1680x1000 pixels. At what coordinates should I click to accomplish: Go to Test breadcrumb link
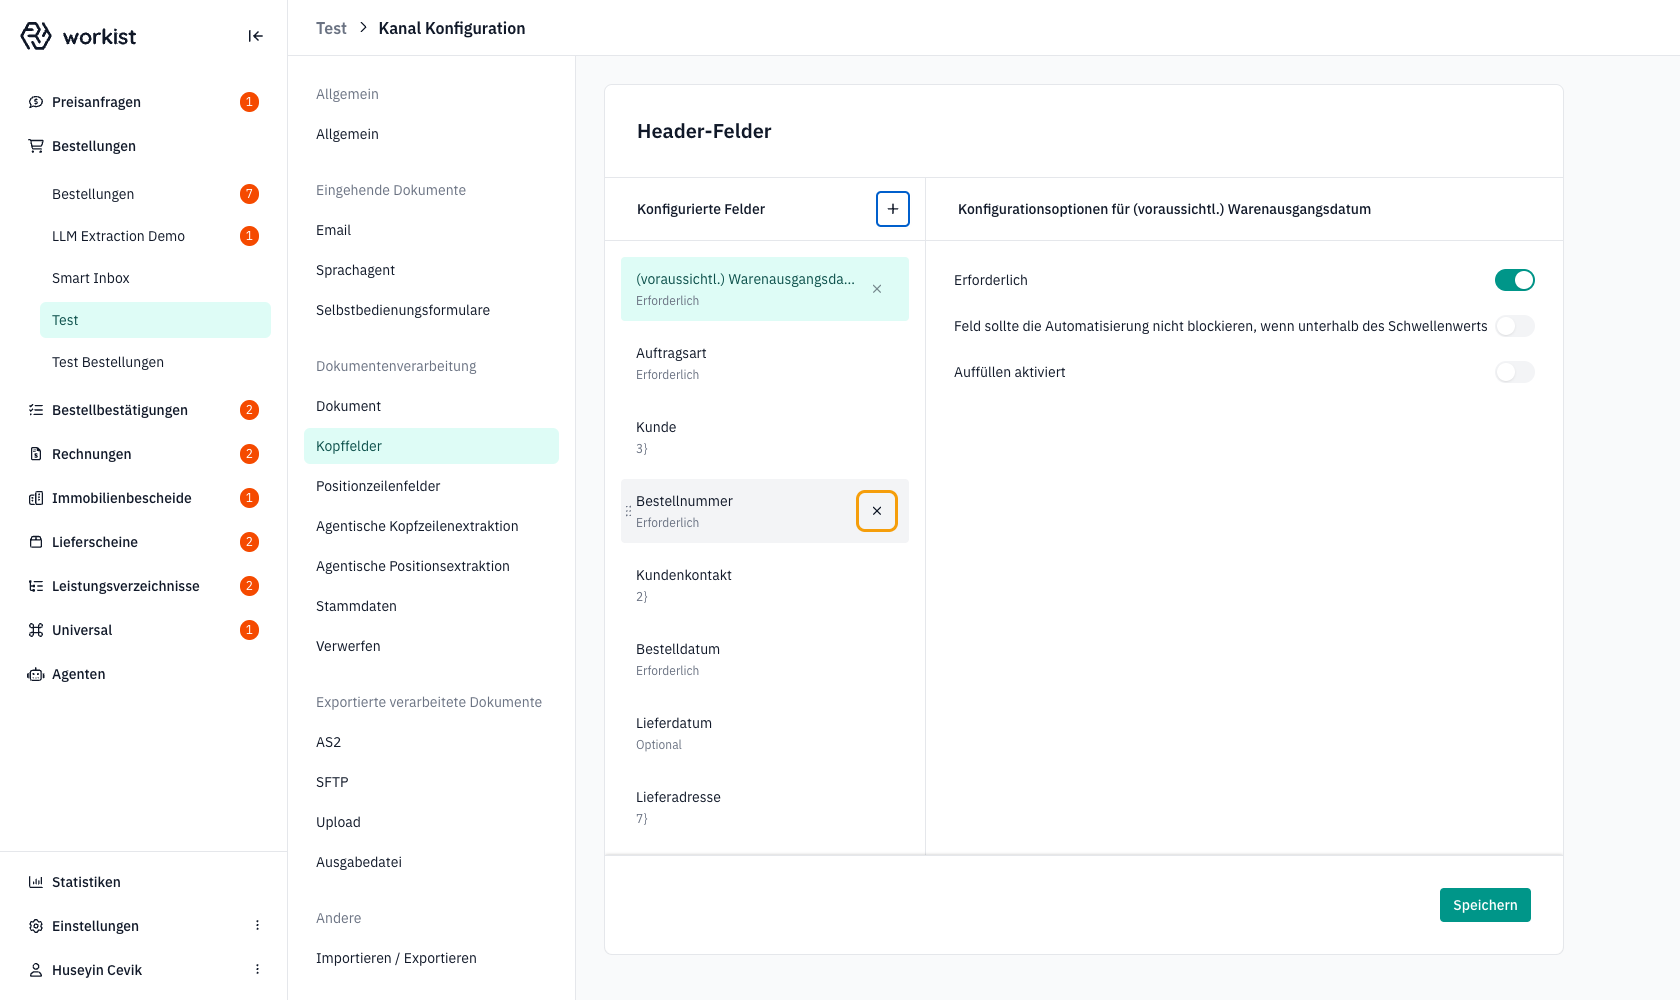click(331, 28)
